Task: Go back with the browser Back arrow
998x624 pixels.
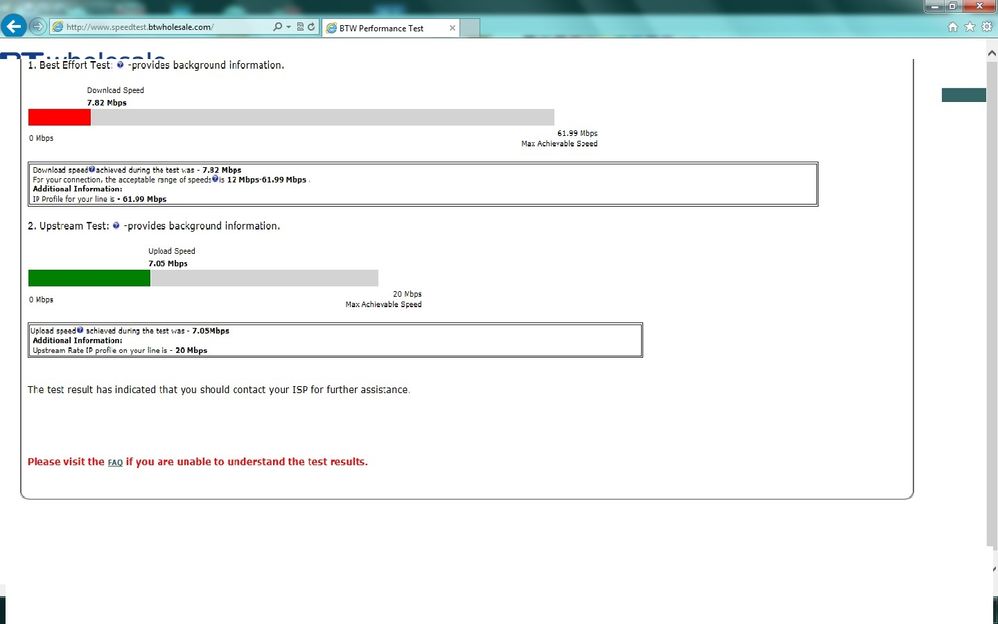Action: (13, 27)
